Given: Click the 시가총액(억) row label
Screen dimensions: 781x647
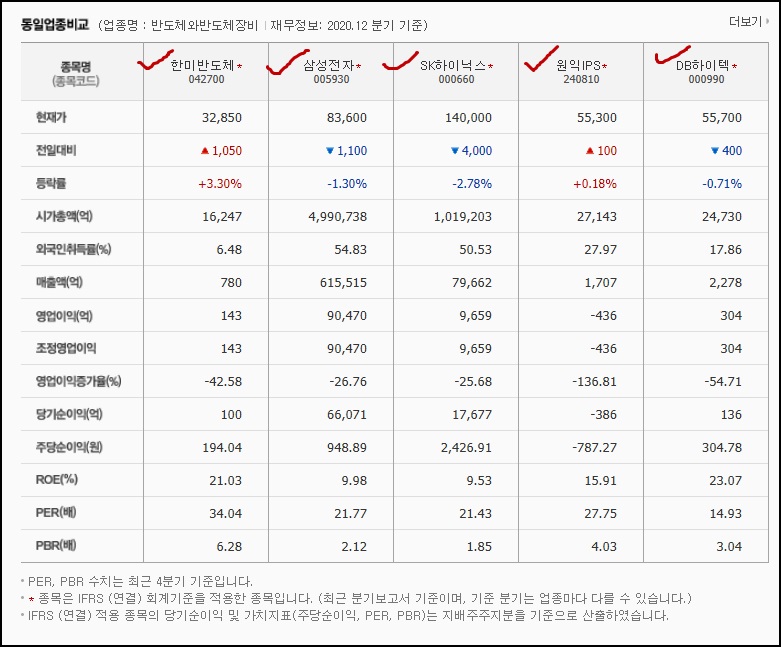Looking at the screenshot, I should 64,216.
